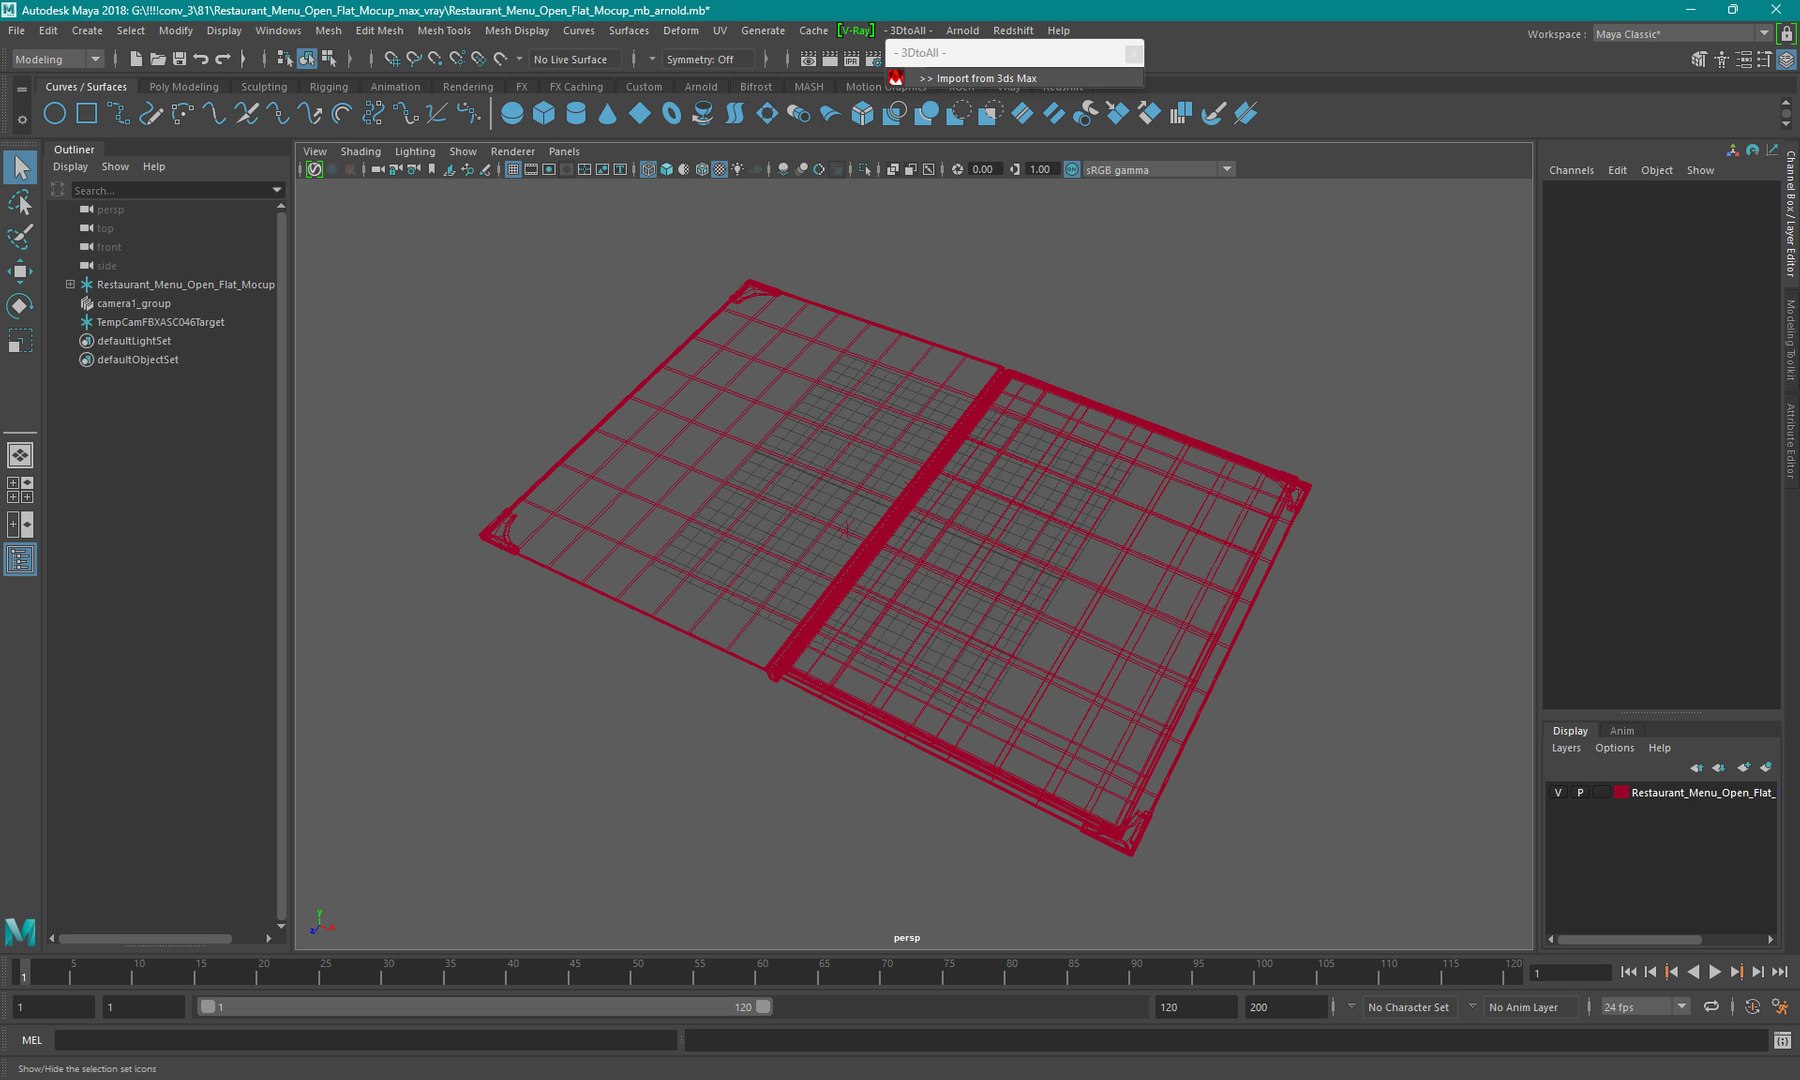The image size is (1800, 1080).
Task: Toggle wireframe shading in viewport
Action: [648, 169]
